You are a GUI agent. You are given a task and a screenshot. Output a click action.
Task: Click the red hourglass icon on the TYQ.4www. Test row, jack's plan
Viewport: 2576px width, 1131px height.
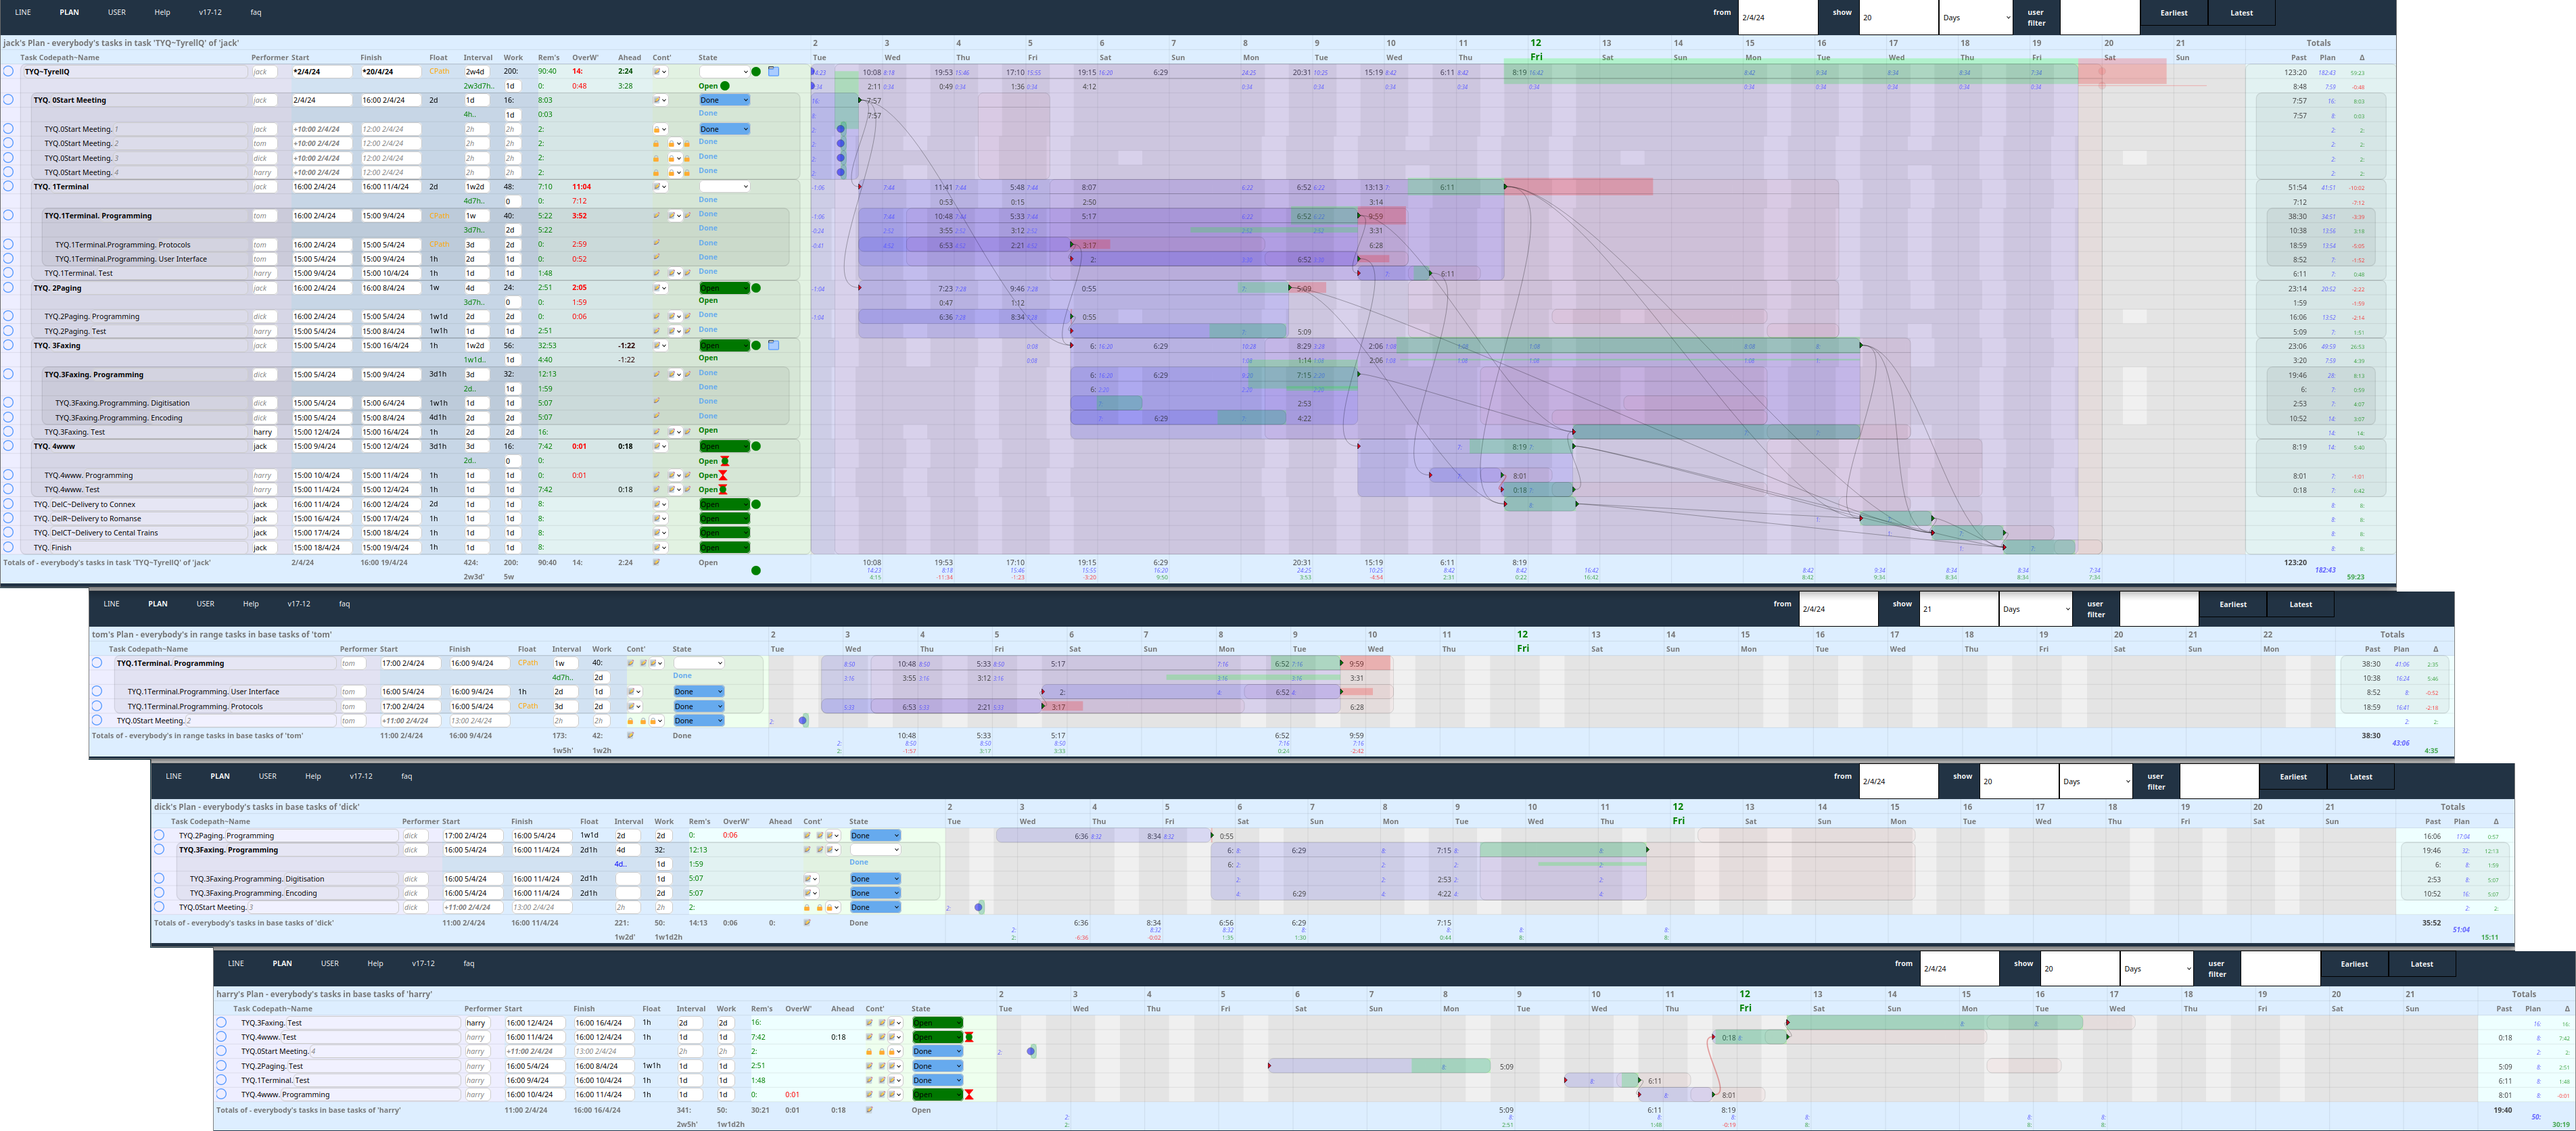pyautogui.click(x=723, y=489)
